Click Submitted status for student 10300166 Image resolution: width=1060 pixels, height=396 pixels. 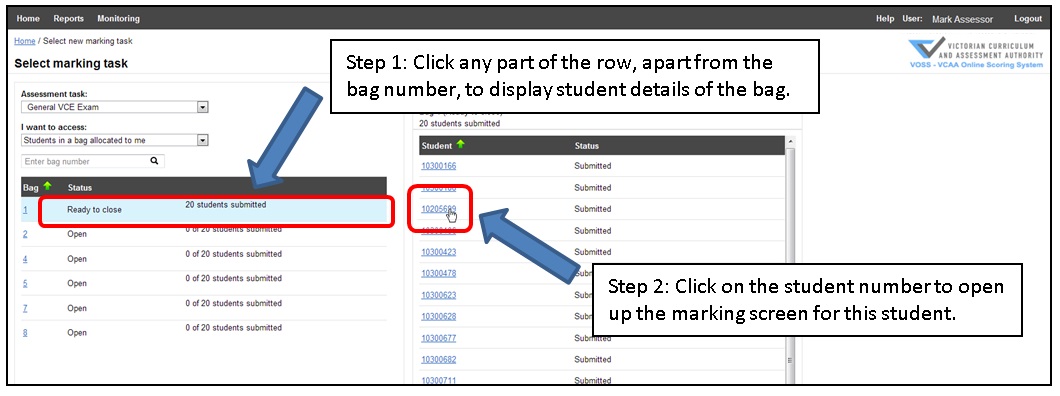(x=593, y=166)
